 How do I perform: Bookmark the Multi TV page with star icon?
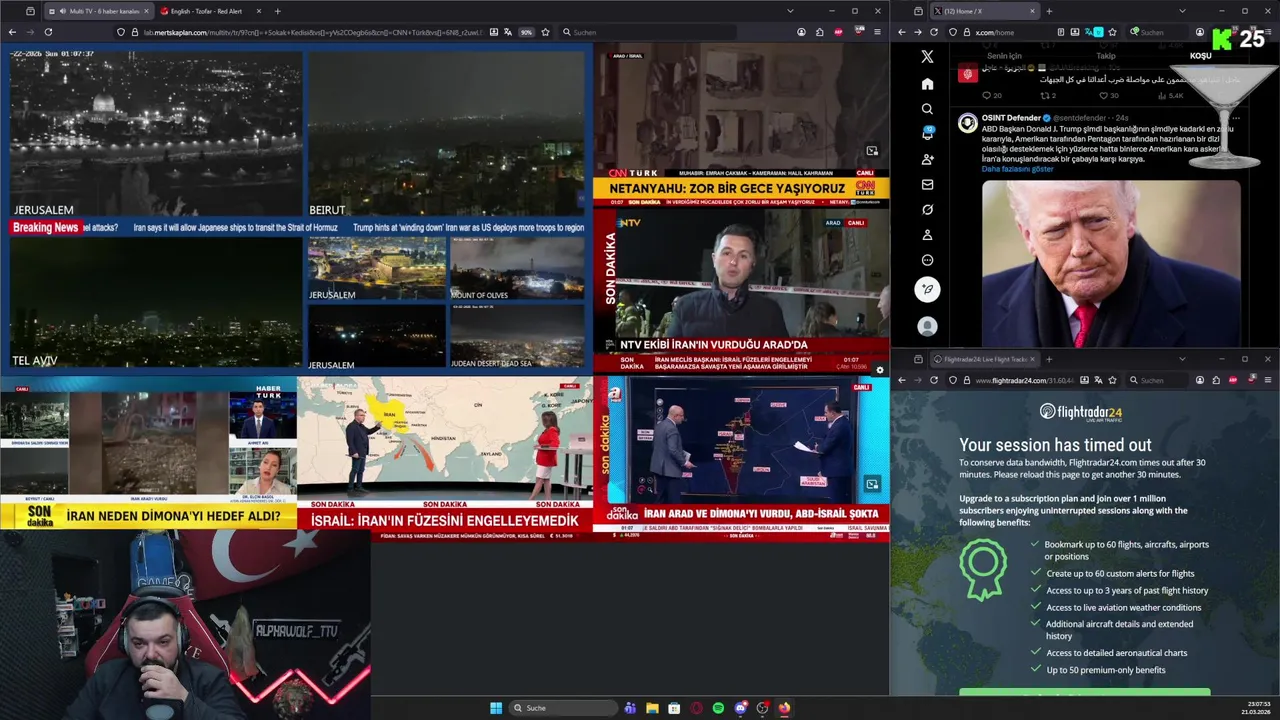pos(546,32)
